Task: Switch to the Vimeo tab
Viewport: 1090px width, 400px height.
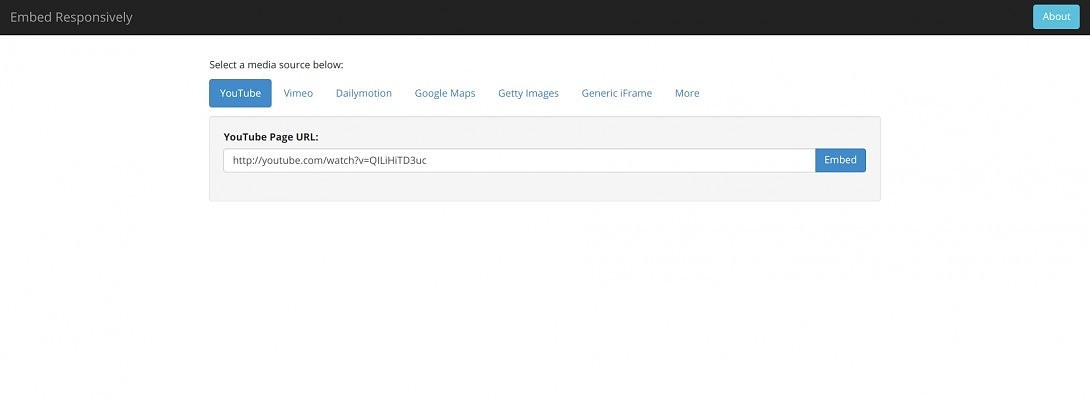Action: pyautogui.click(x=298, y=93)
